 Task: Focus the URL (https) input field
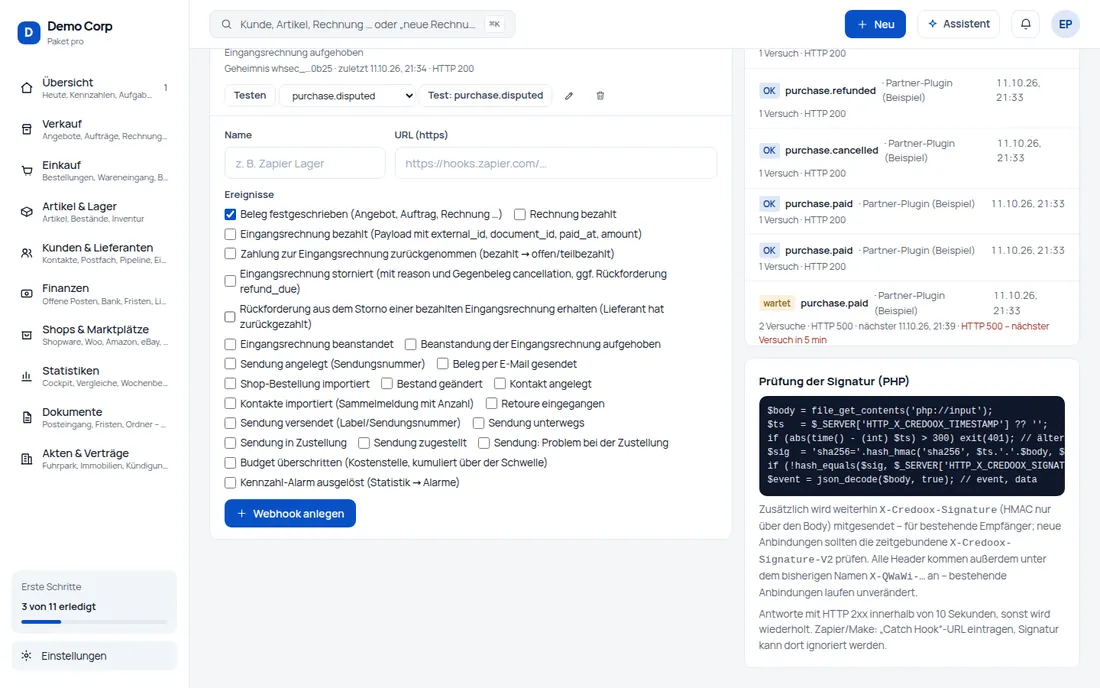point(556,163)
